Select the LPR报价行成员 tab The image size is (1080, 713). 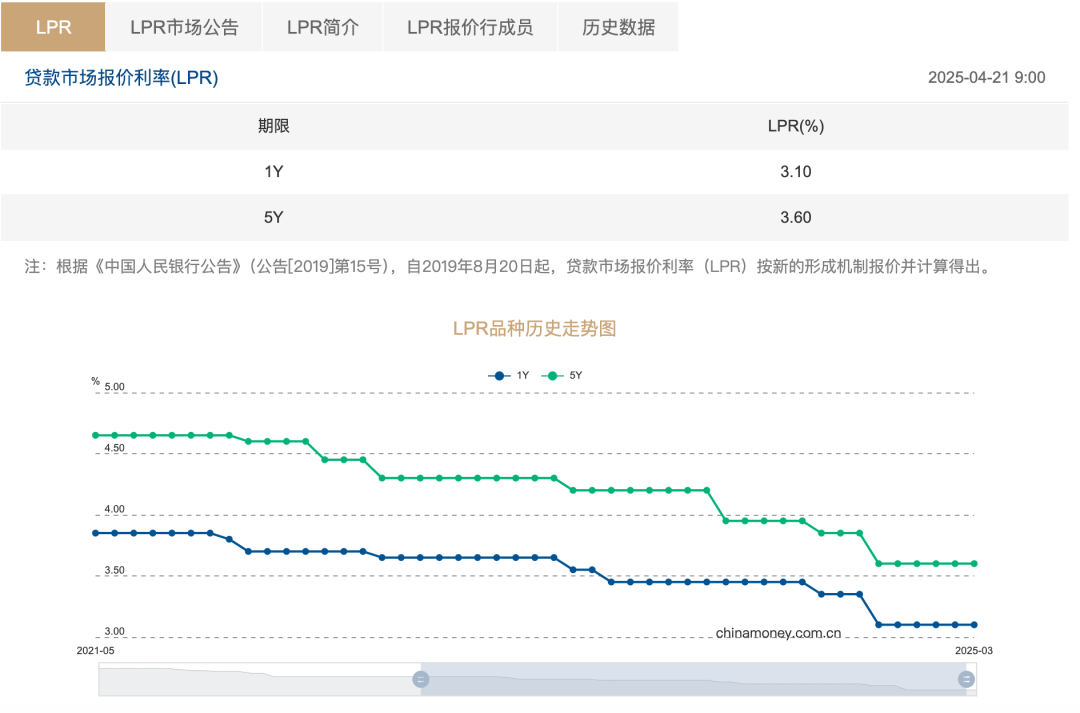469,27
